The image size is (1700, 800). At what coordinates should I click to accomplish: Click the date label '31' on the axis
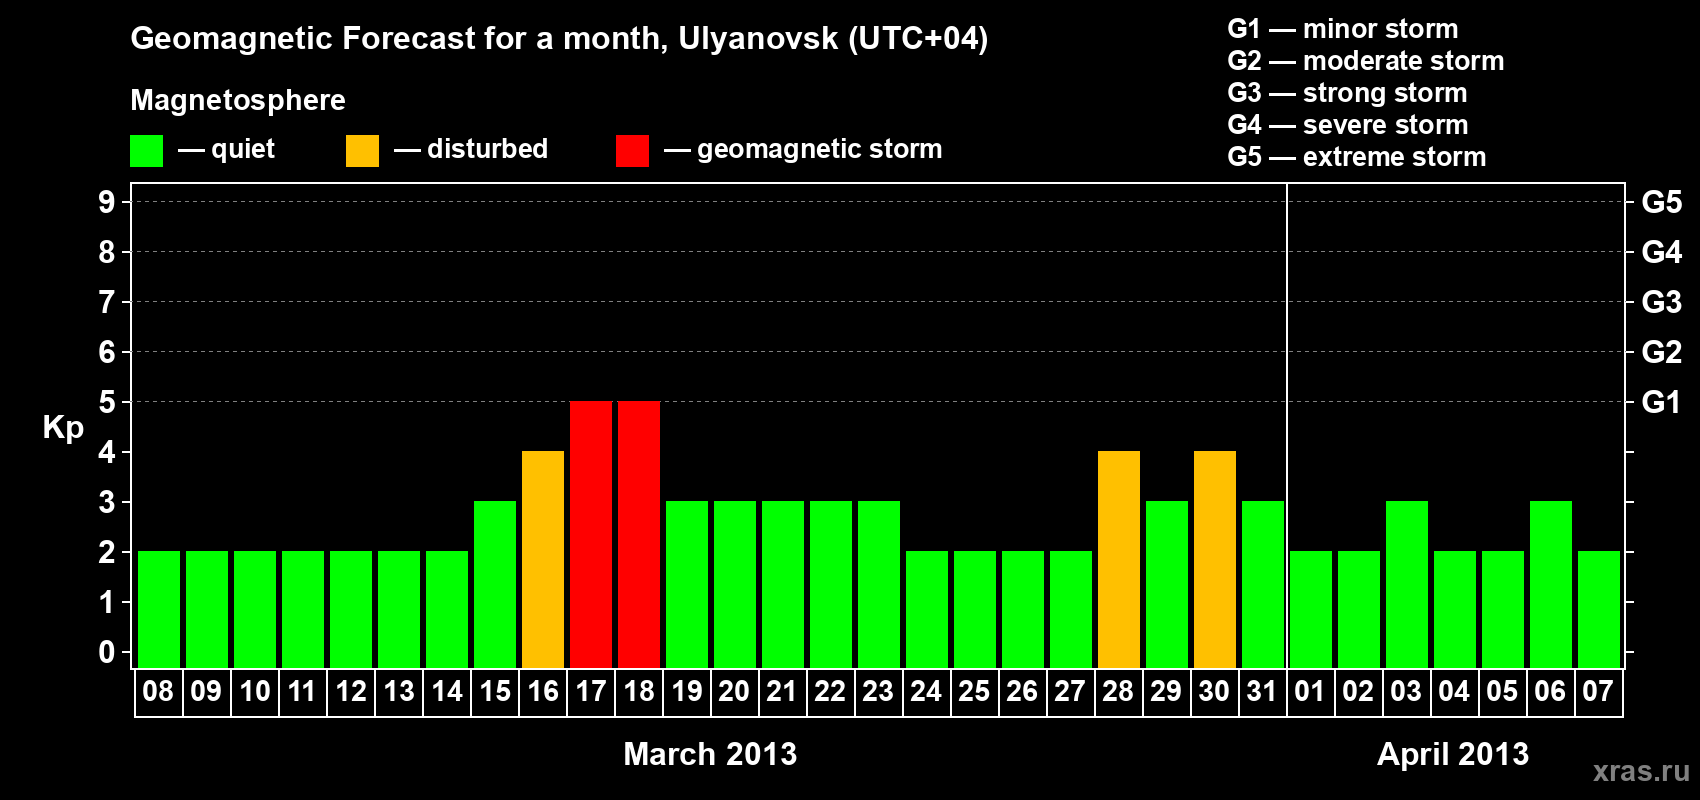coord(1262,692)
